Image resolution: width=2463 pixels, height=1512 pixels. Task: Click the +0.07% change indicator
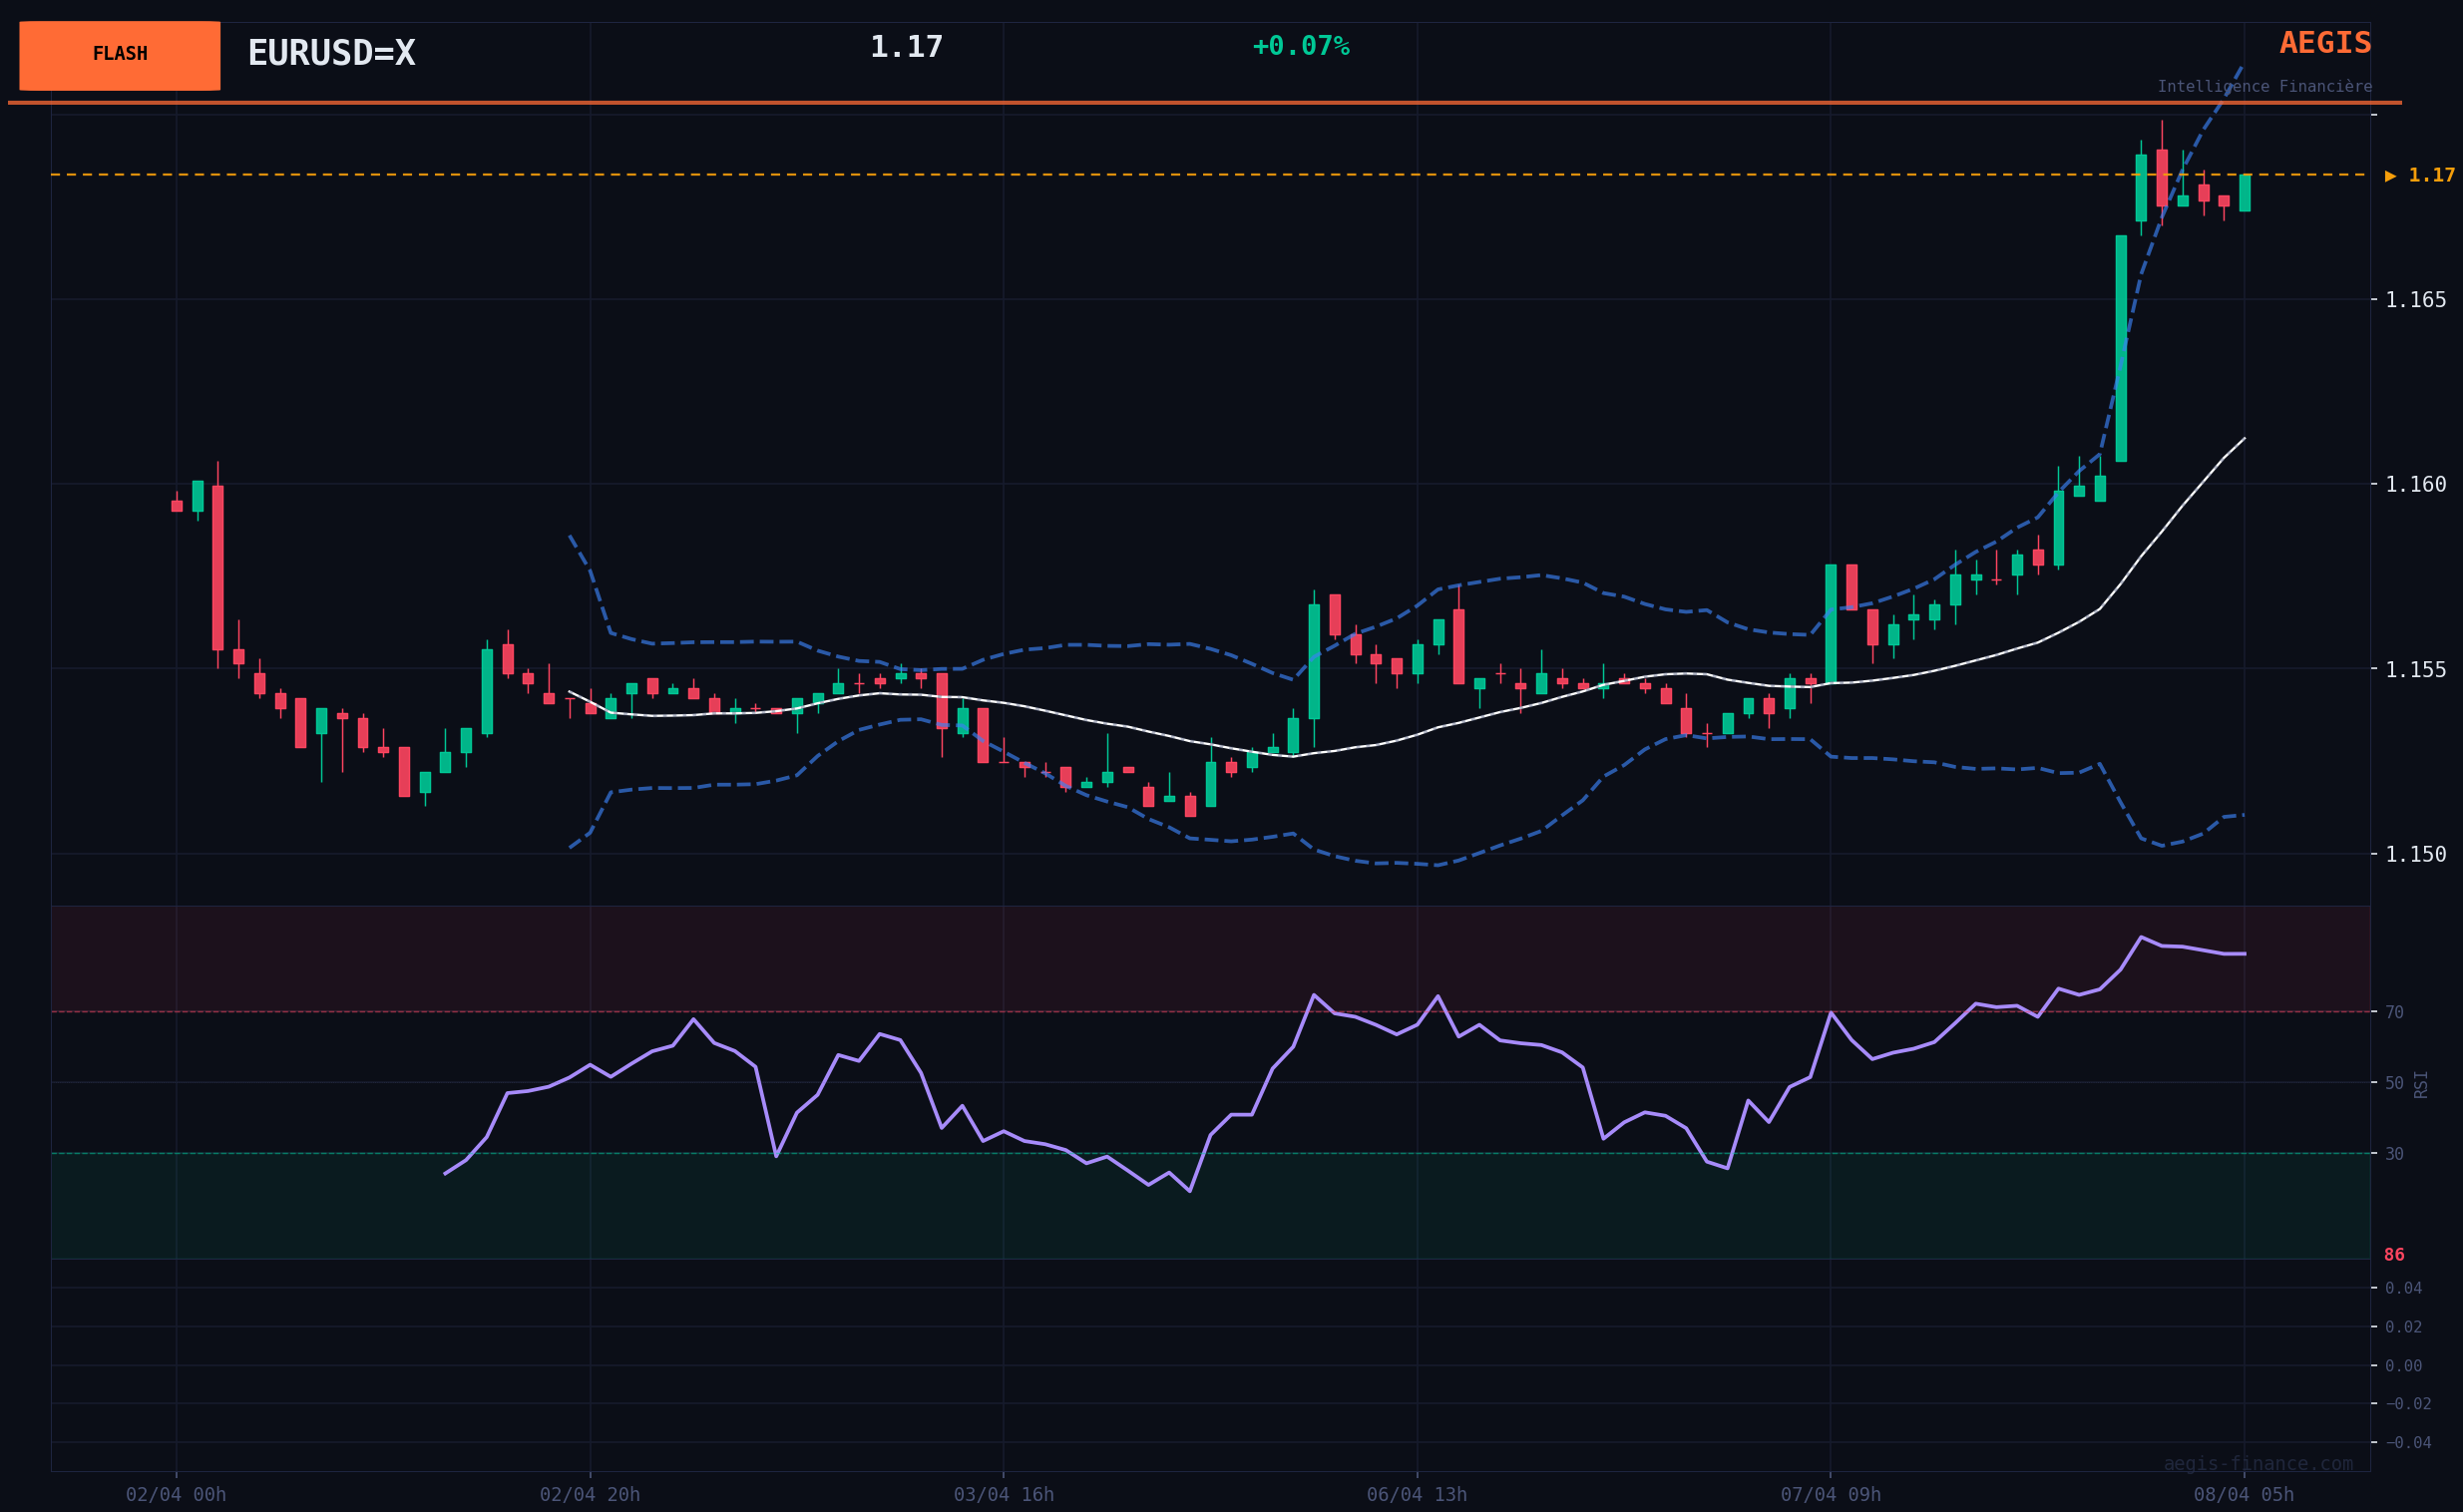pos(1300,47)
